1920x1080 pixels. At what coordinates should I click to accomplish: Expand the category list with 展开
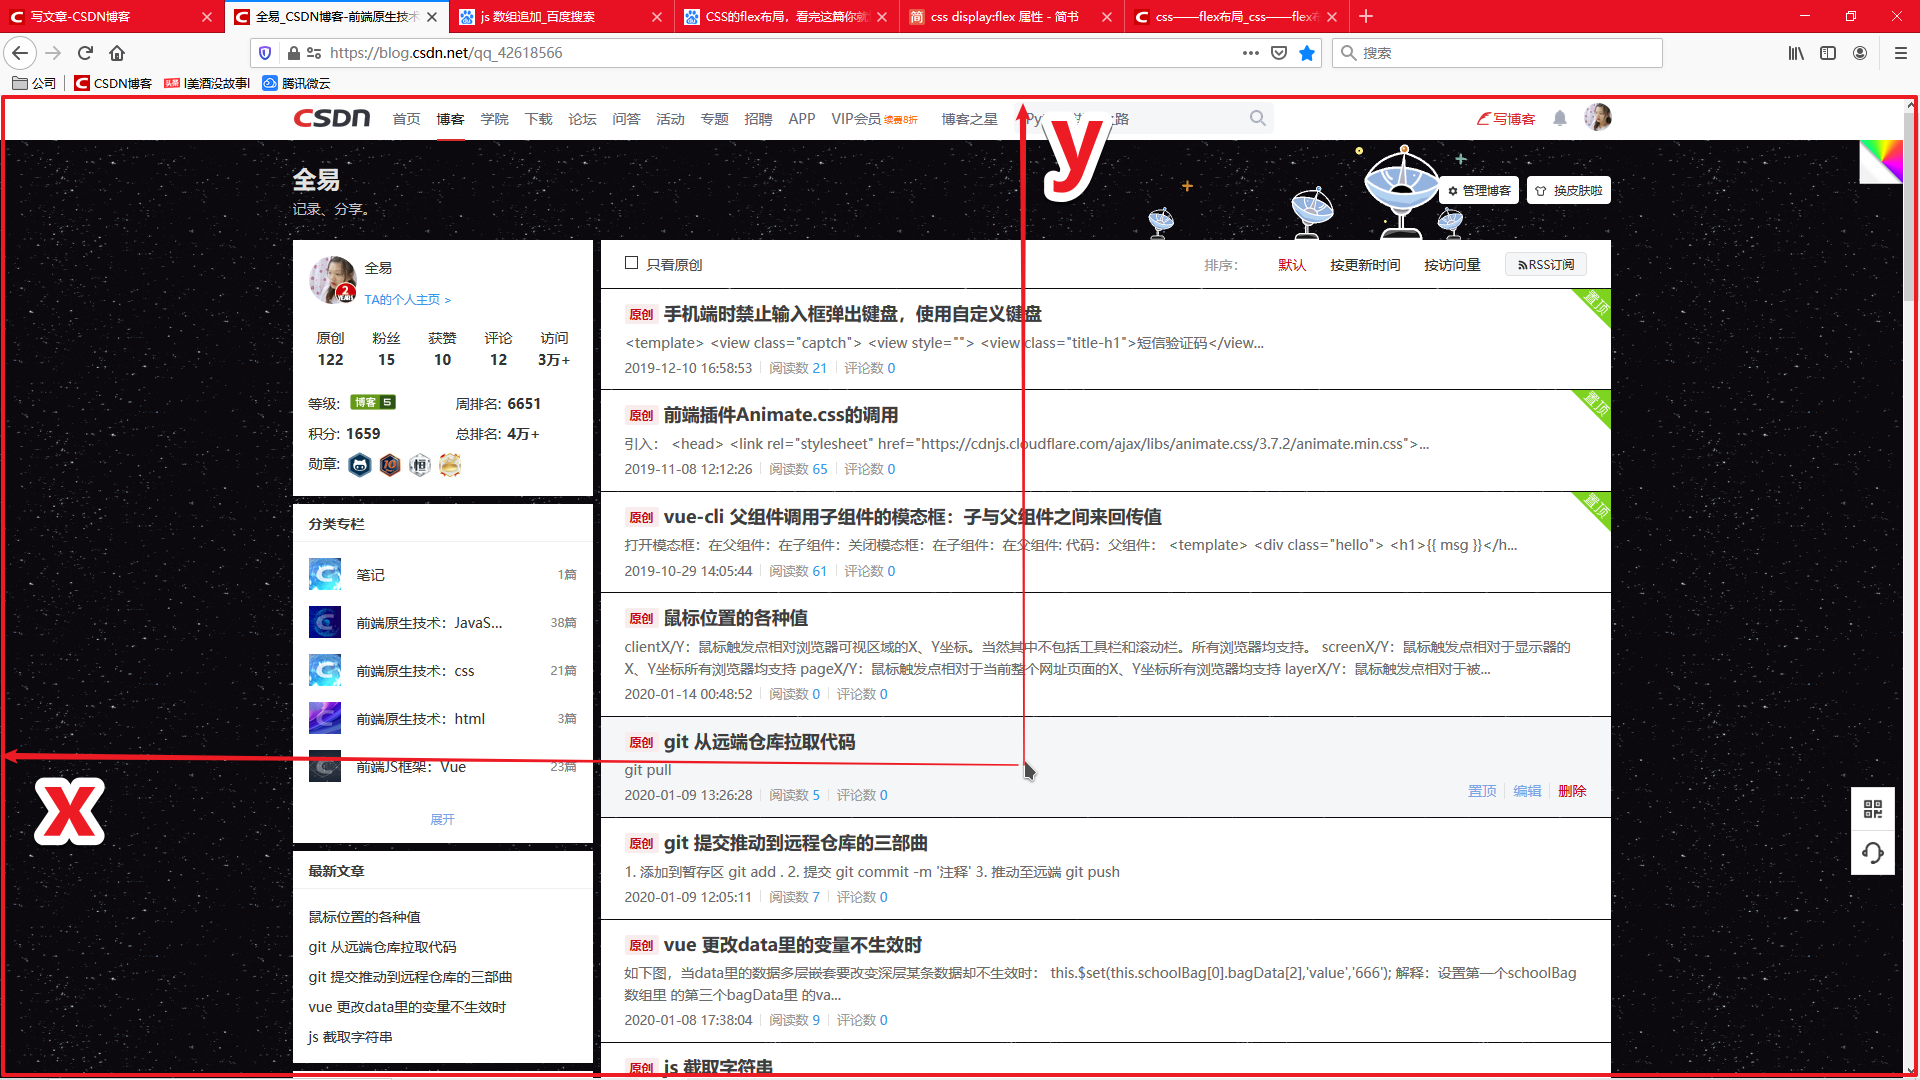click(x=442, y=819)
